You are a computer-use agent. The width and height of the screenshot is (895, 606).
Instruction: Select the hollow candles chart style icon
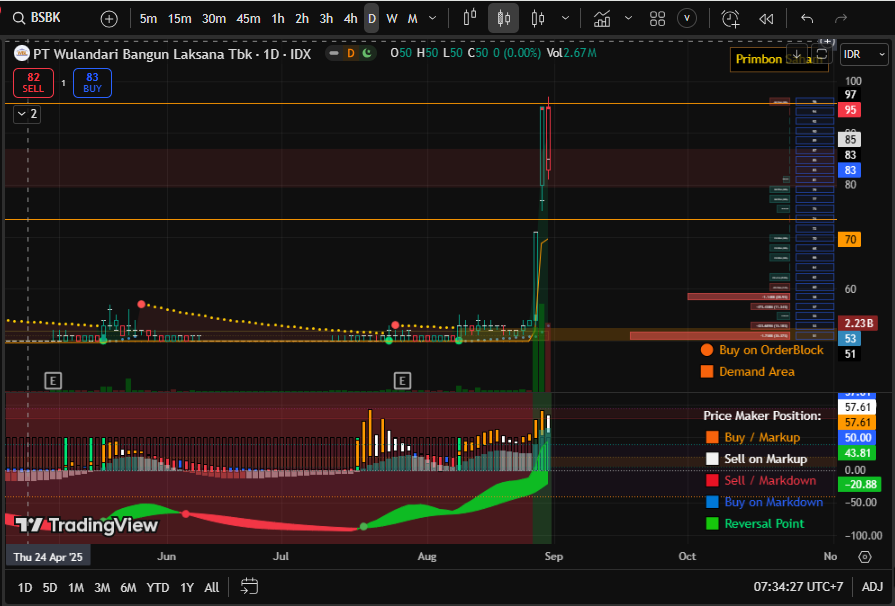pos(538,18)
